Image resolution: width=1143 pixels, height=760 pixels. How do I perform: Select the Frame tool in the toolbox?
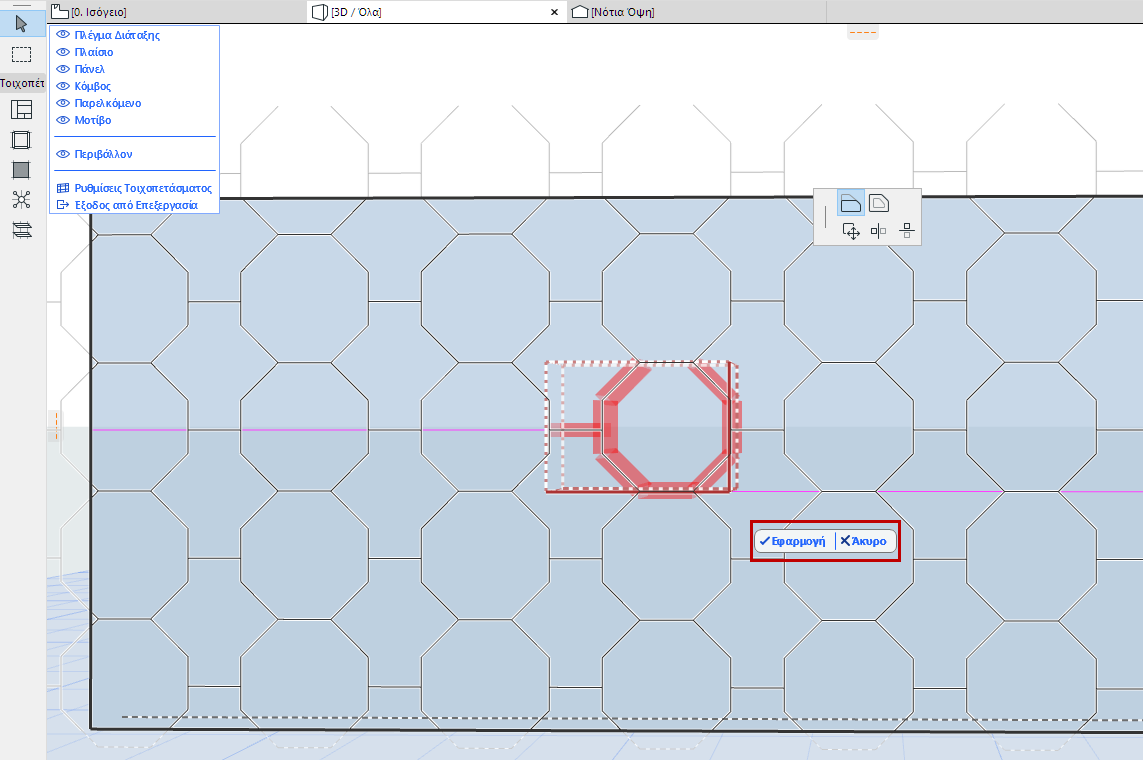[x=20, y=140]
